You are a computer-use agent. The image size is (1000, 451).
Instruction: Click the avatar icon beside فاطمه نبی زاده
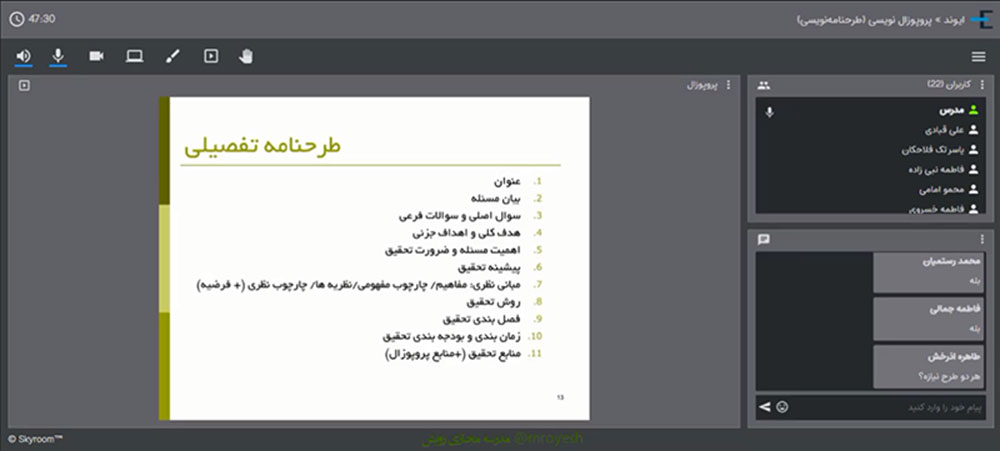tap(973, 170)
